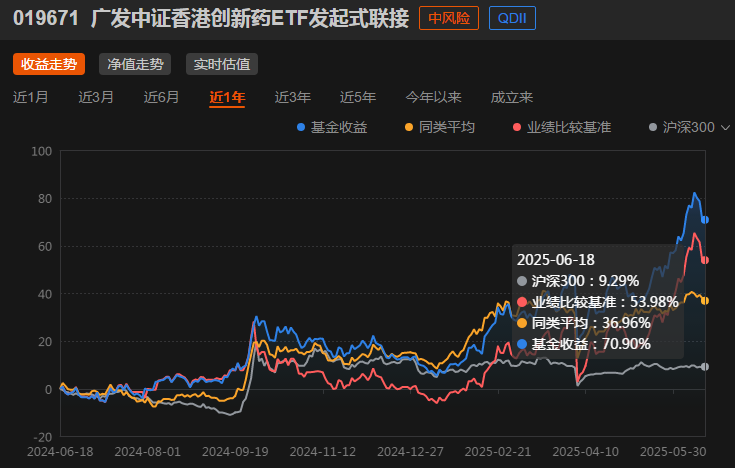Click the y-axis label 60
The height and width of the screenshot is (468, 735).
(45, 247)
